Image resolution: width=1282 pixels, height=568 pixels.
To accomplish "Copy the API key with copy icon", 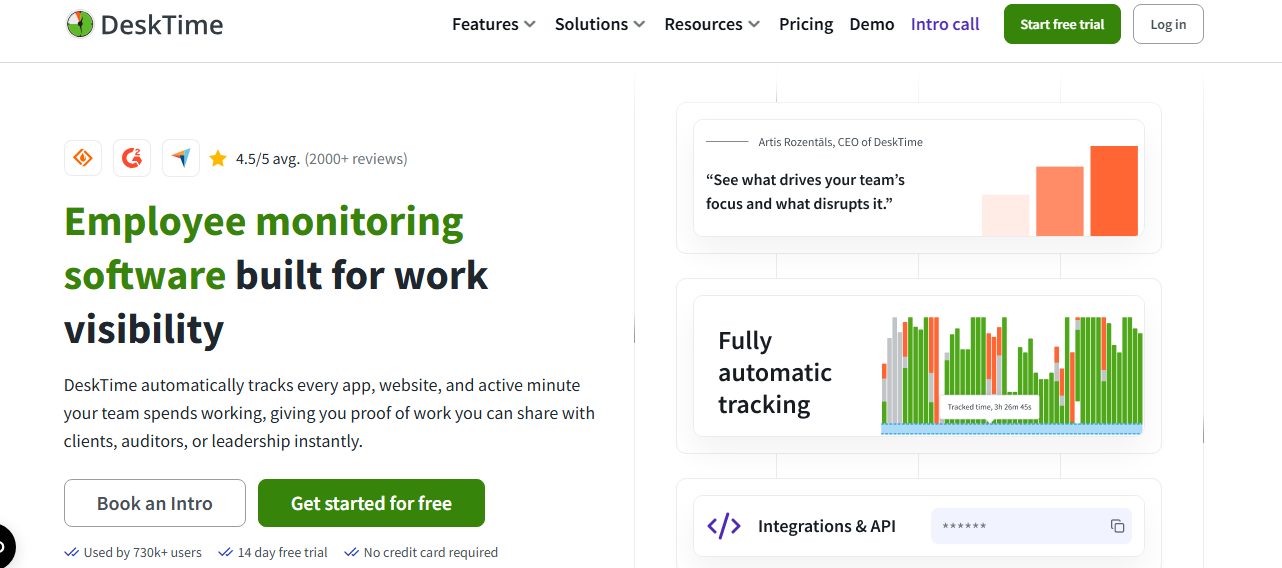I will [x=1117, y=526].
